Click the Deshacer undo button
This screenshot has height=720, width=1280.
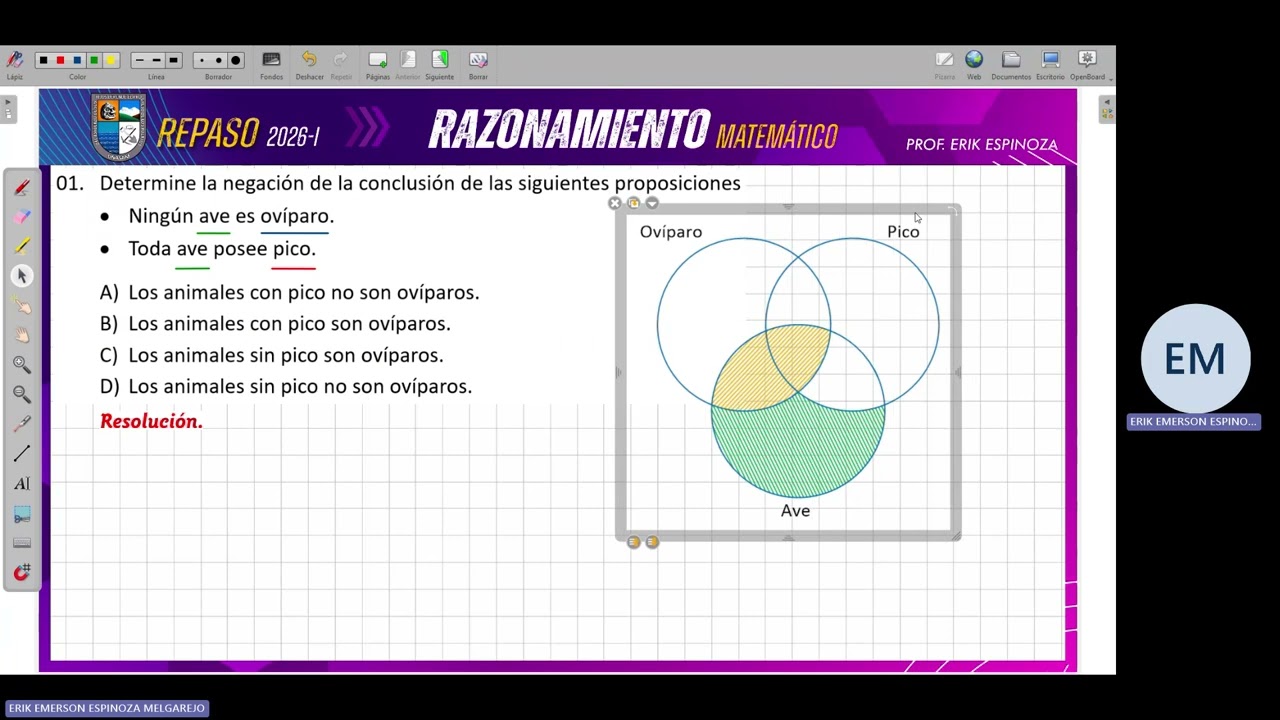pyautogui.click(x=309, y=64)
